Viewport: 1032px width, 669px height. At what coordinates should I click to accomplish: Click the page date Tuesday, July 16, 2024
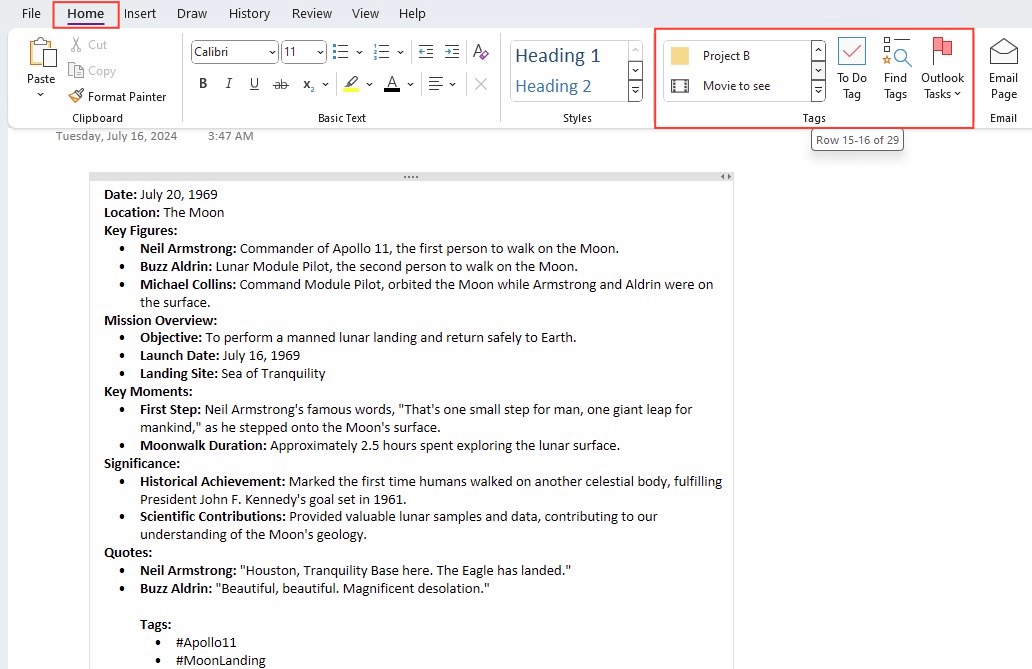tap(116, 136)
